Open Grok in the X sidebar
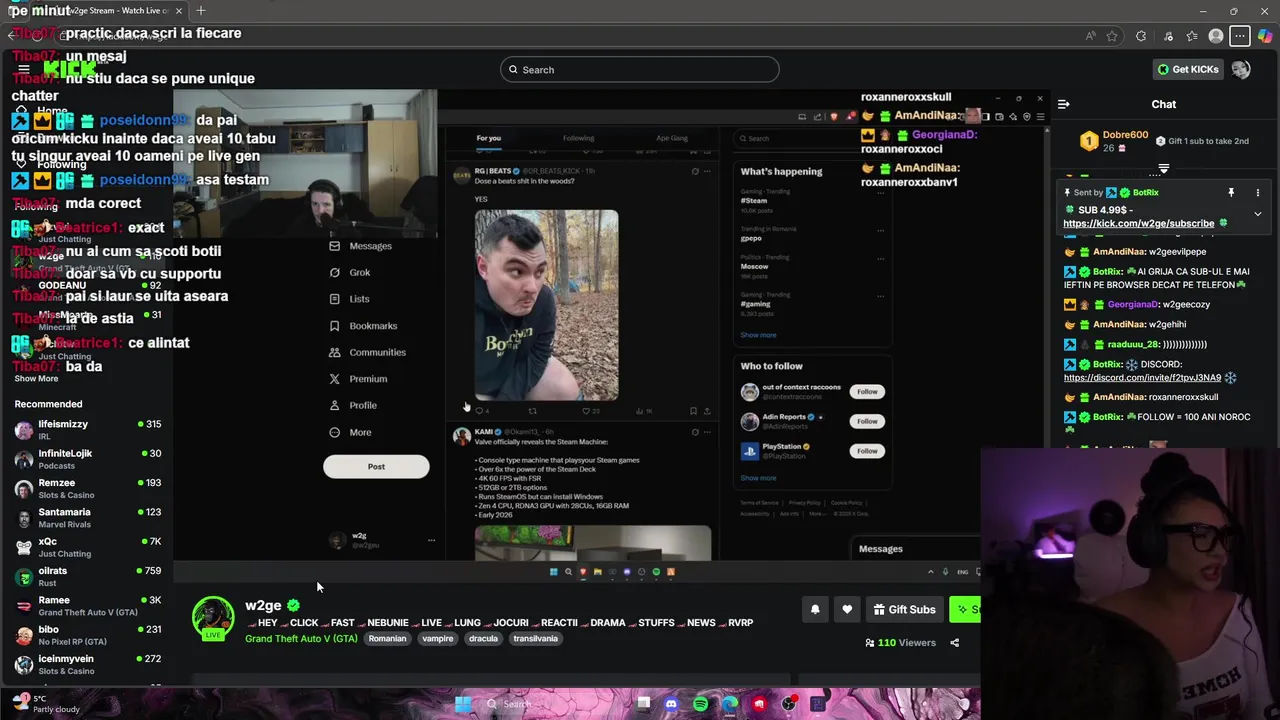Screen dimensions: 1280x720 tap(350, 272)
